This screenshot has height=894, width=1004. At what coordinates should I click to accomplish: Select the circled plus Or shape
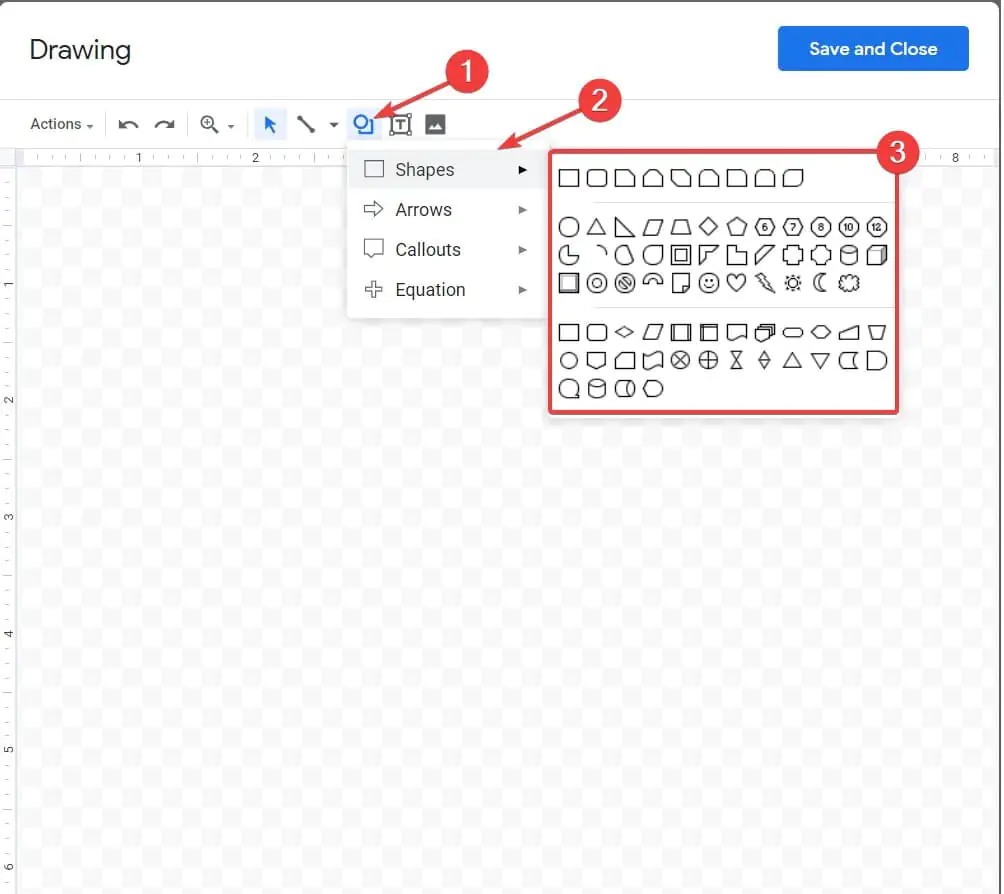708,361
